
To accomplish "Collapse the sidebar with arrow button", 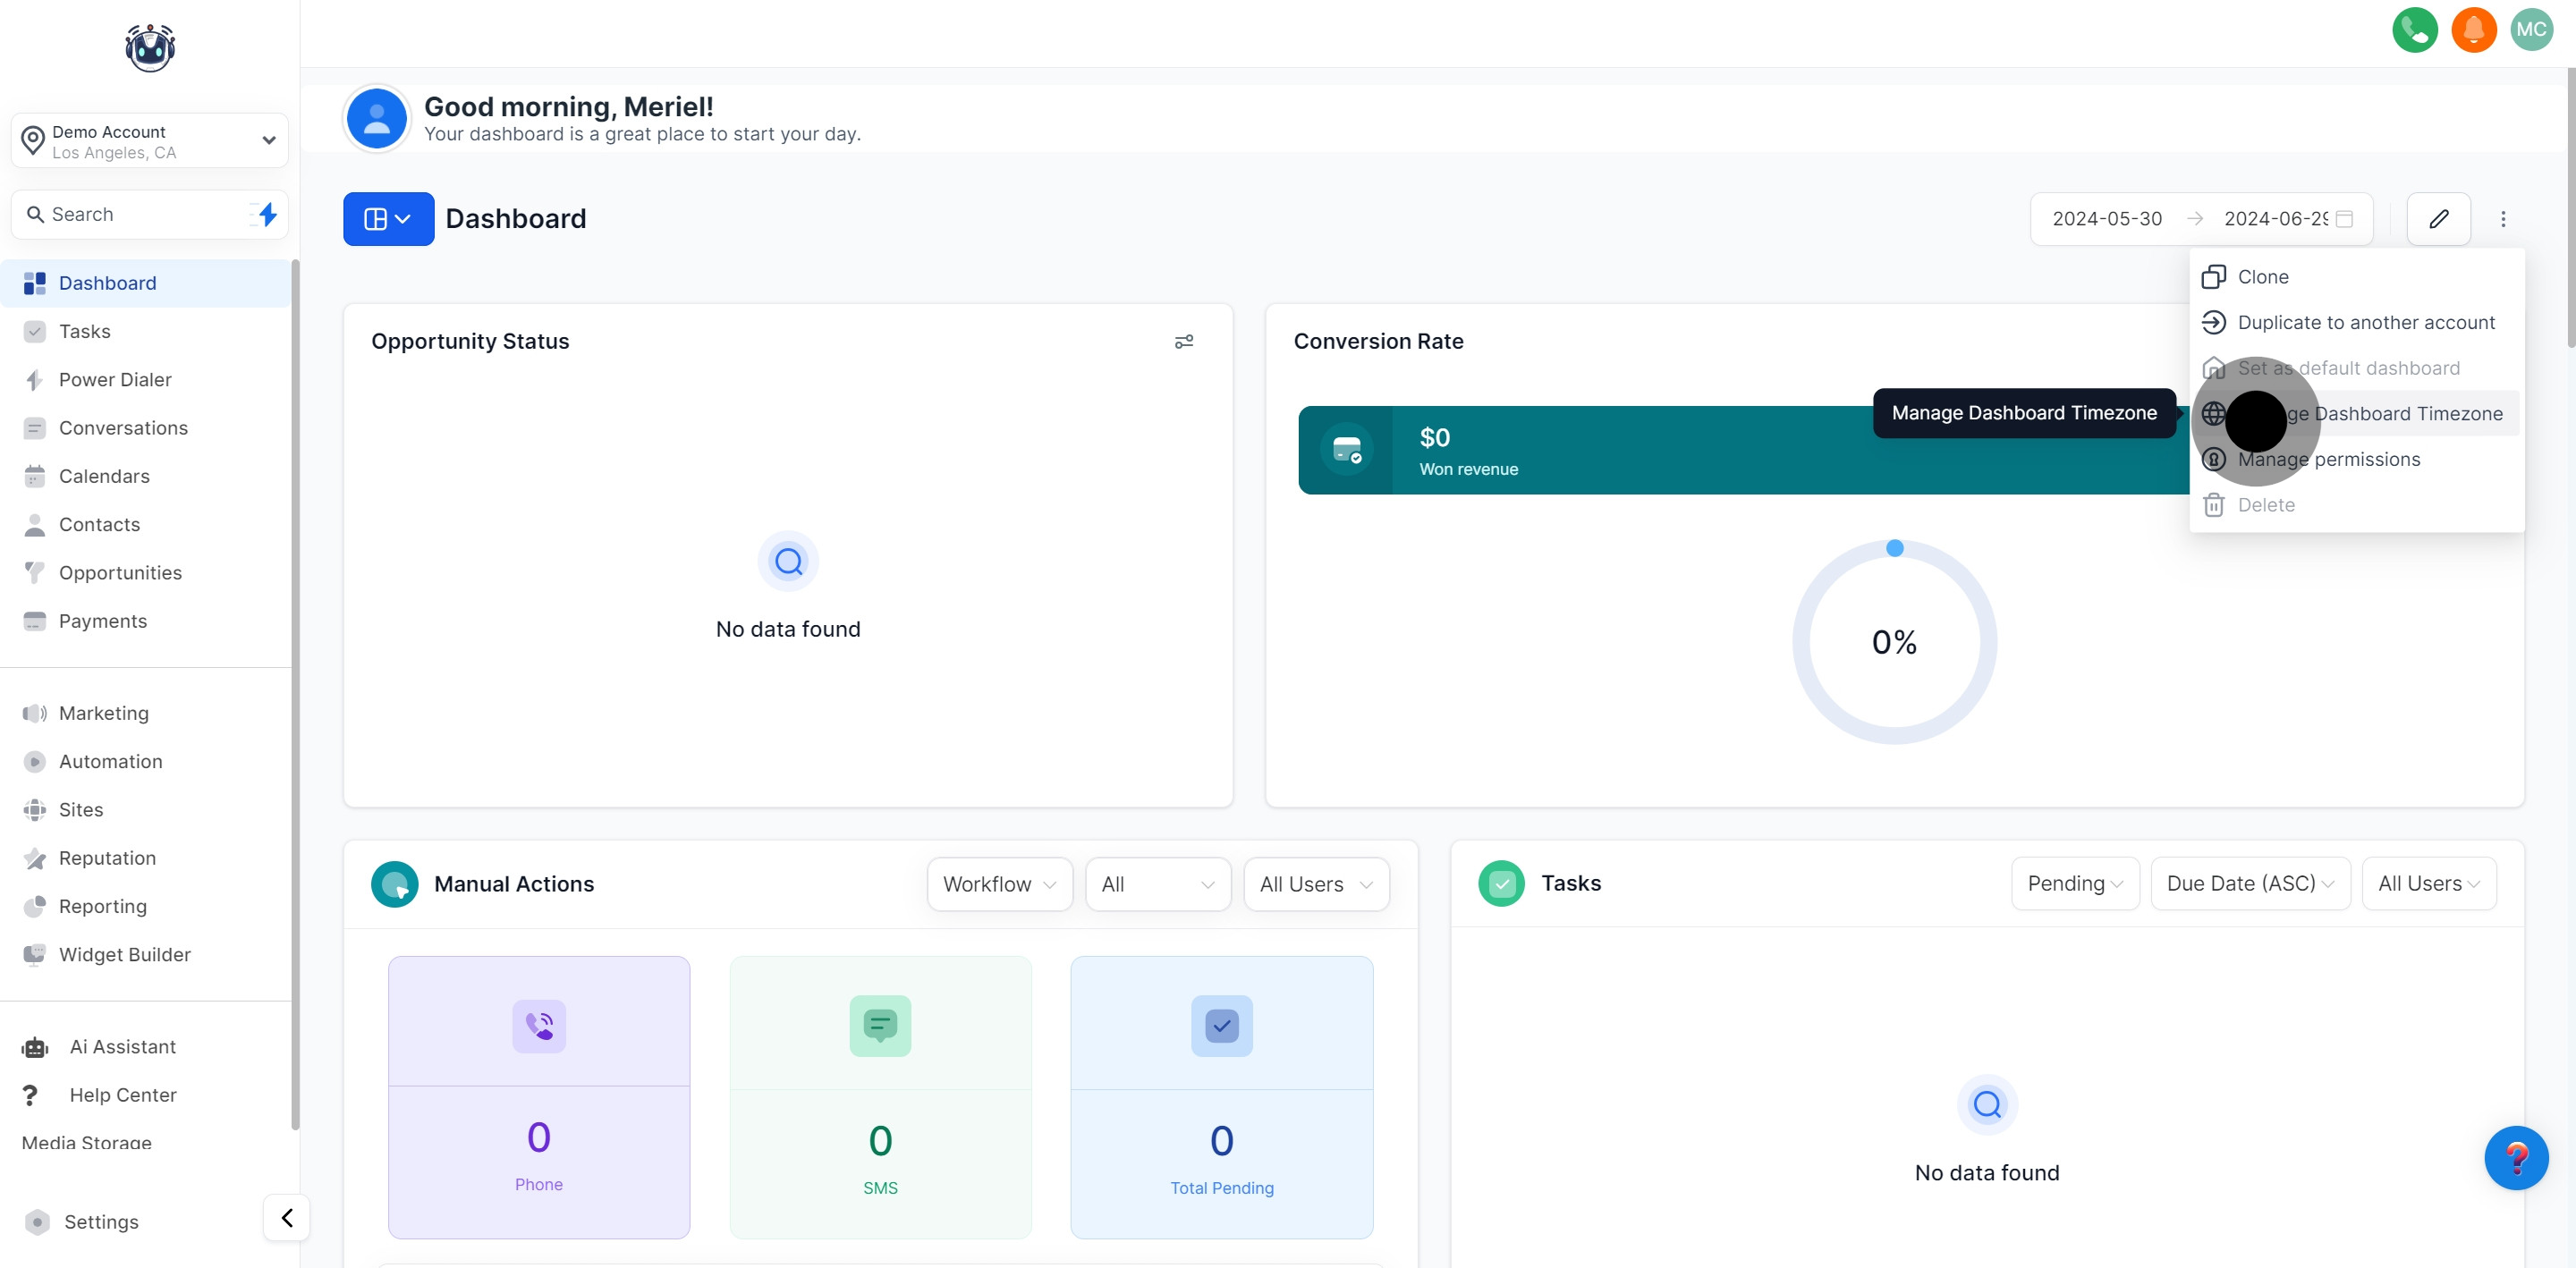I will [287, 1217].
